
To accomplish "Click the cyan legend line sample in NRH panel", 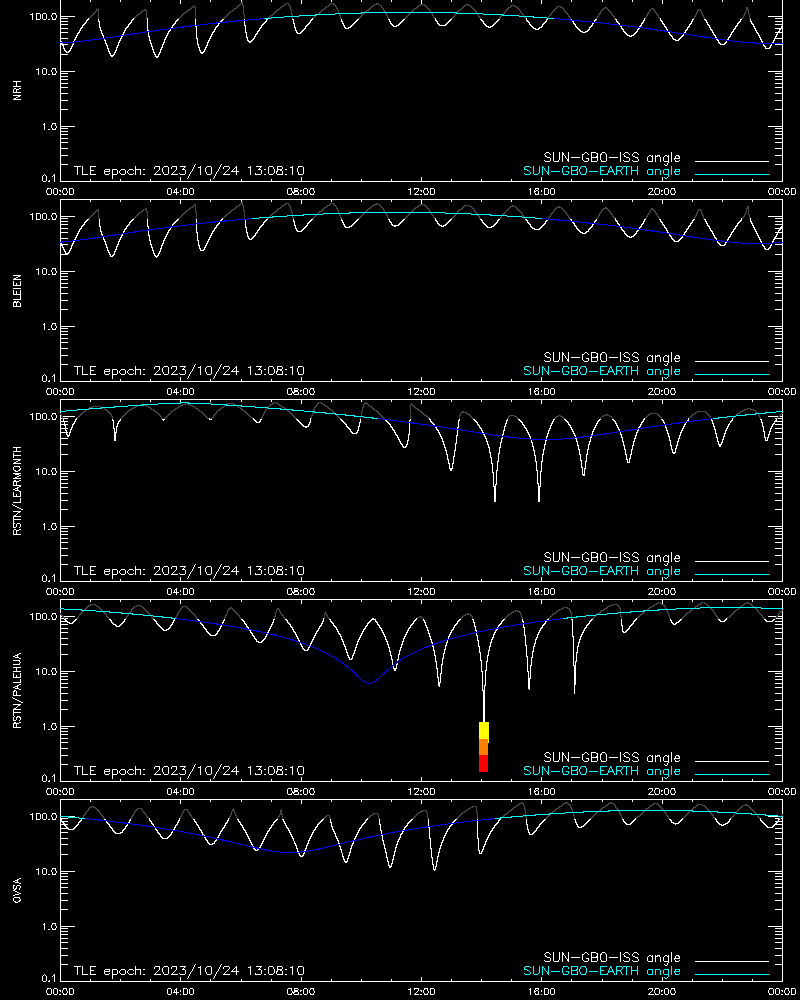I will (732, 174).
